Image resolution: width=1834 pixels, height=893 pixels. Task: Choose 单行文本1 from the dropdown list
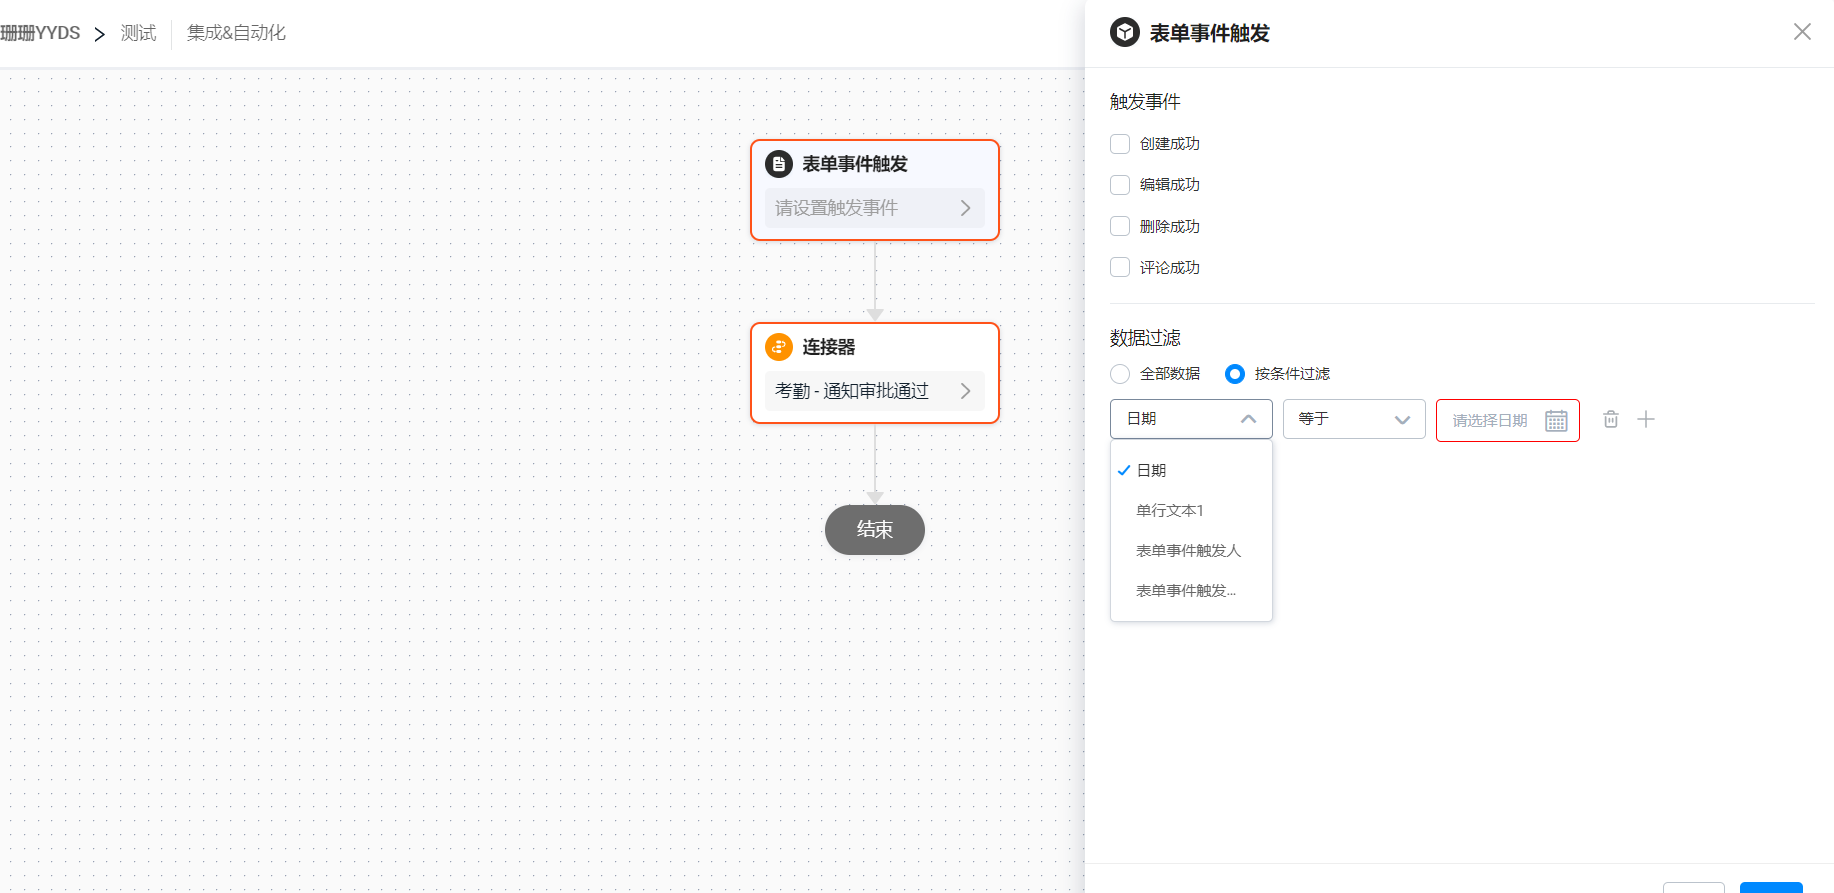point(1191,510)
